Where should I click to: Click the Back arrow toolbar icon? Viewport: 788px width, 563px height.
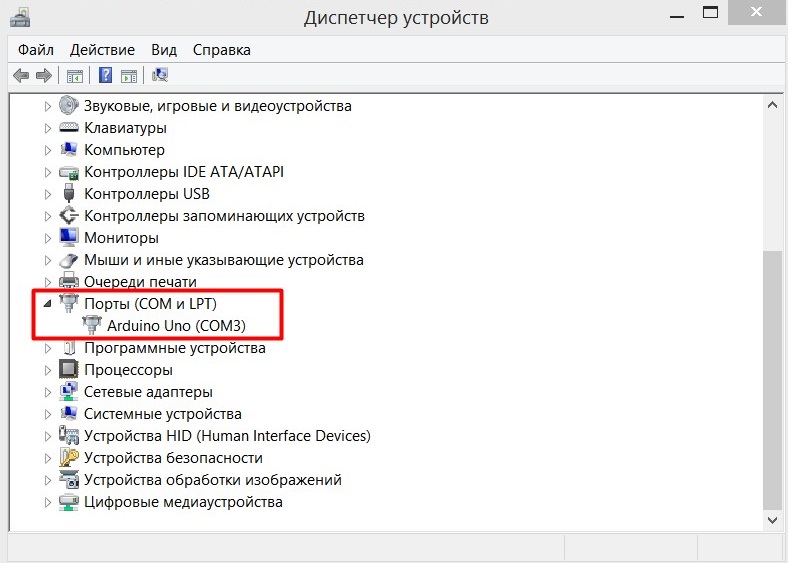pos(21,76)
